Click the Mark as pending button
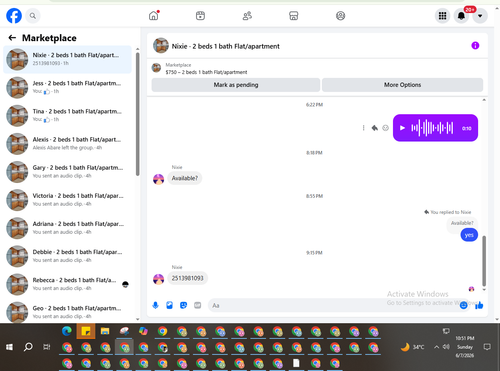The width and height of the screenshot is (500, 371). pos(236,85)
